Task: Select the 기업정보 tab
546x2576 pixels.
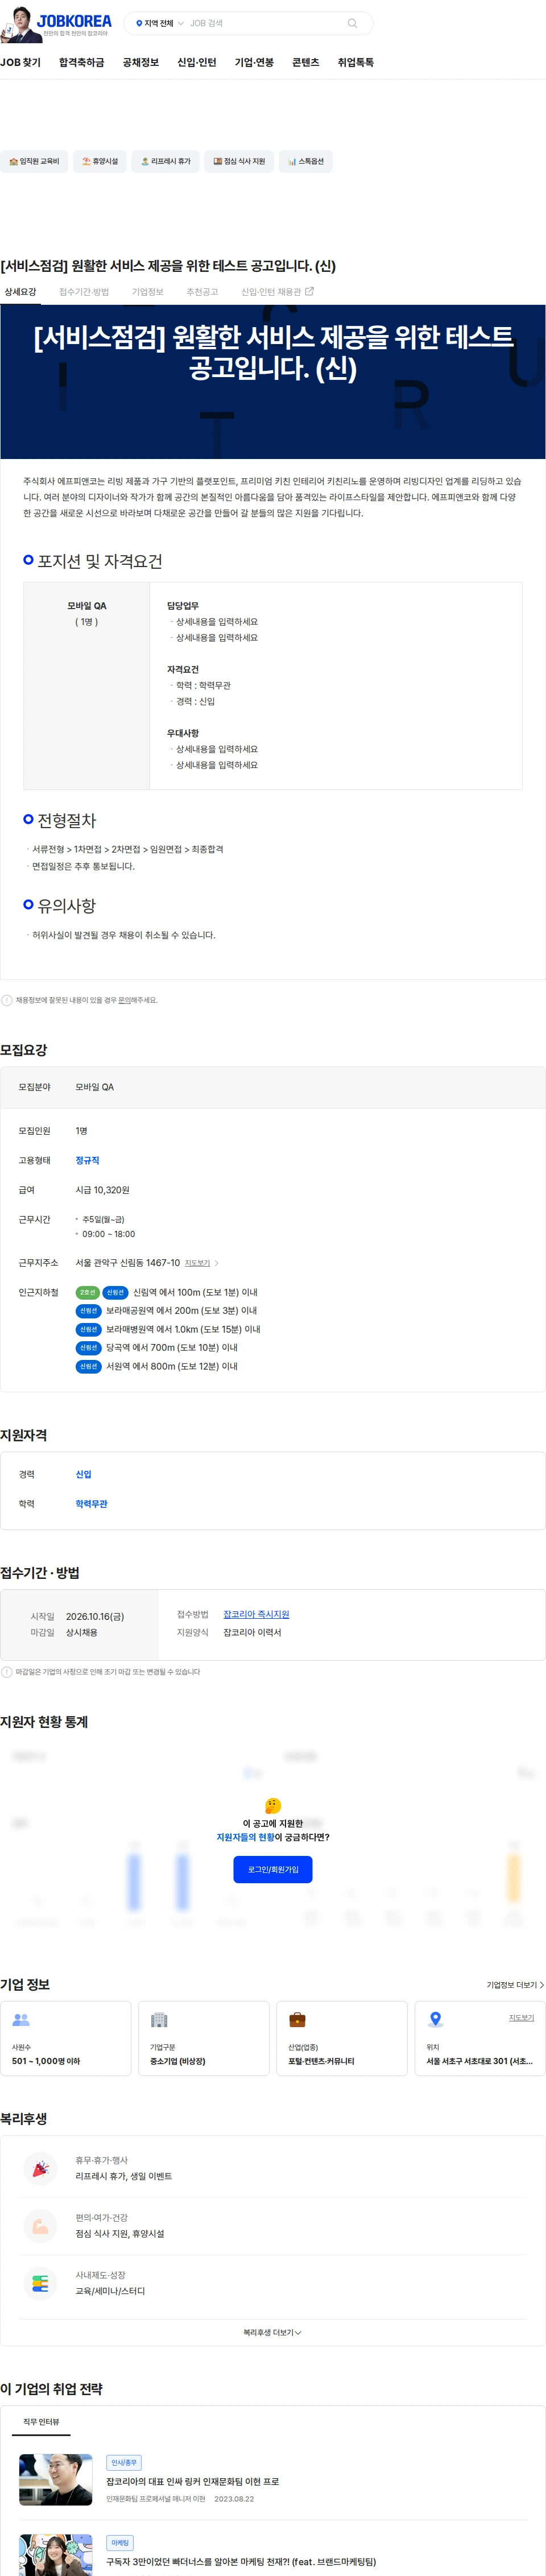Action: (147, 292)
